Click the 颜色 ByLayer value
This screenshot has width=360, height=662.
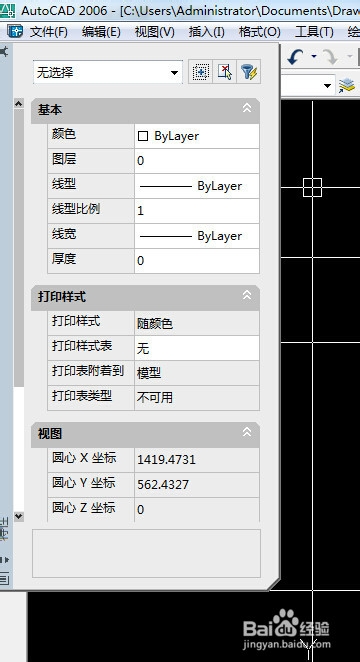pos(197,136)
